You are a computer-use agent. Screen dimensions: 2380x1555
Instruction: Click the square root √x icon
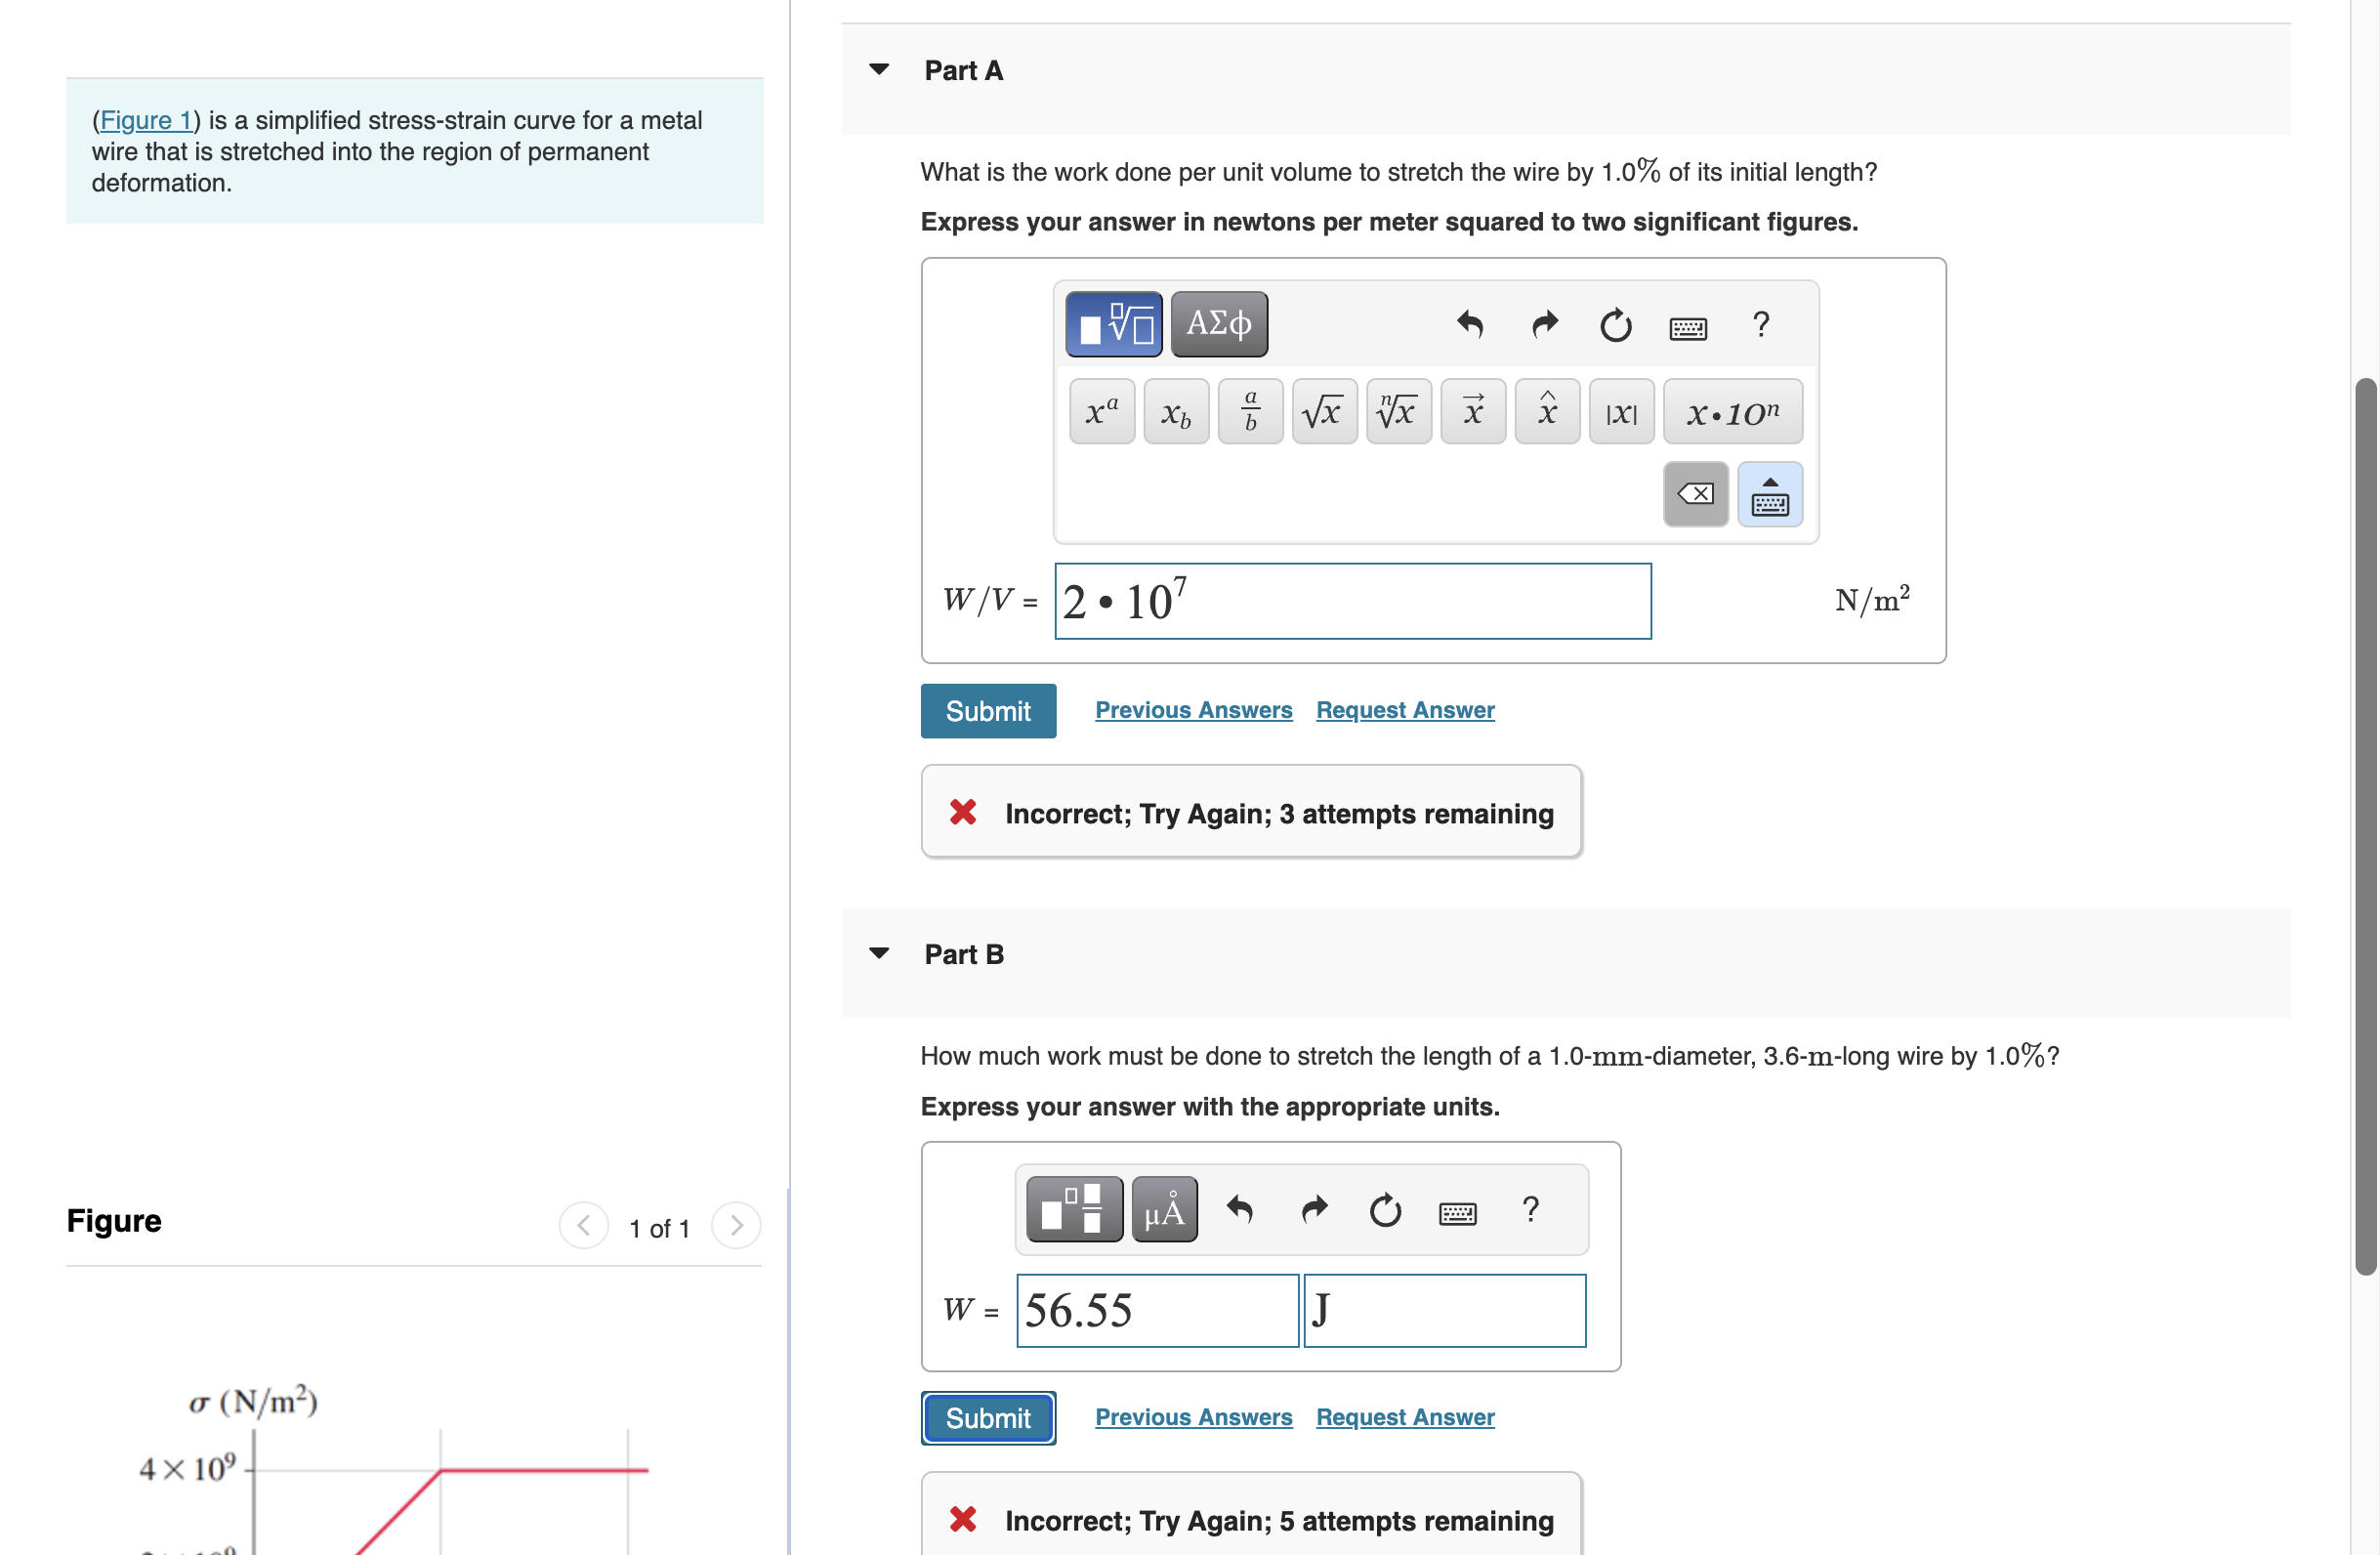[x=1321, y=411]
